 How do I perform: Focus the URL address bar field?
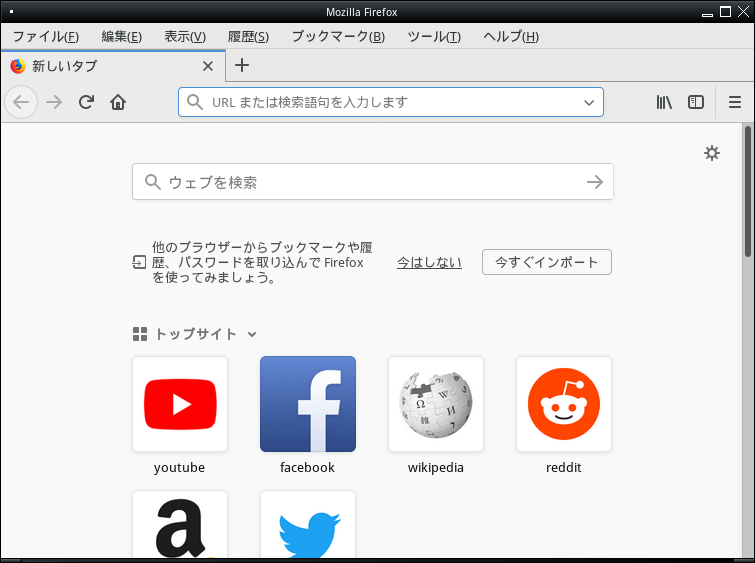coord(391,102)
